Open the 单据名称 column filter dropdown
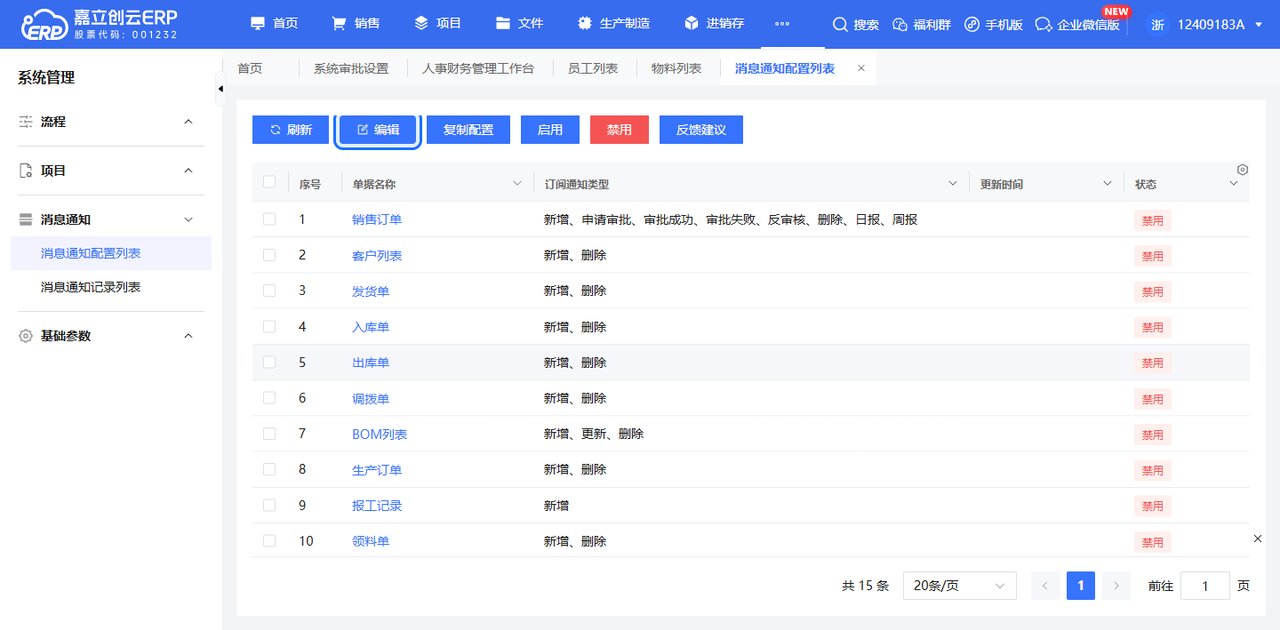Viewport: 1280px width, 630px height. click(517, 184)
